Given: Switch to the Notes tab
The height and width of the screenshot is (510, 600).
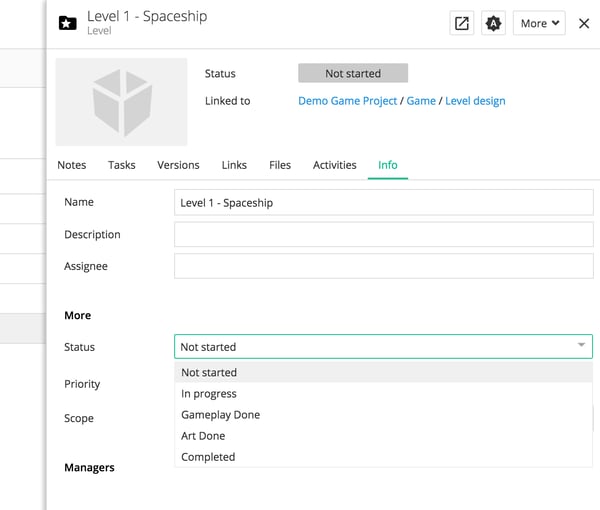Looking at the screenshot, I should (72, 165).
